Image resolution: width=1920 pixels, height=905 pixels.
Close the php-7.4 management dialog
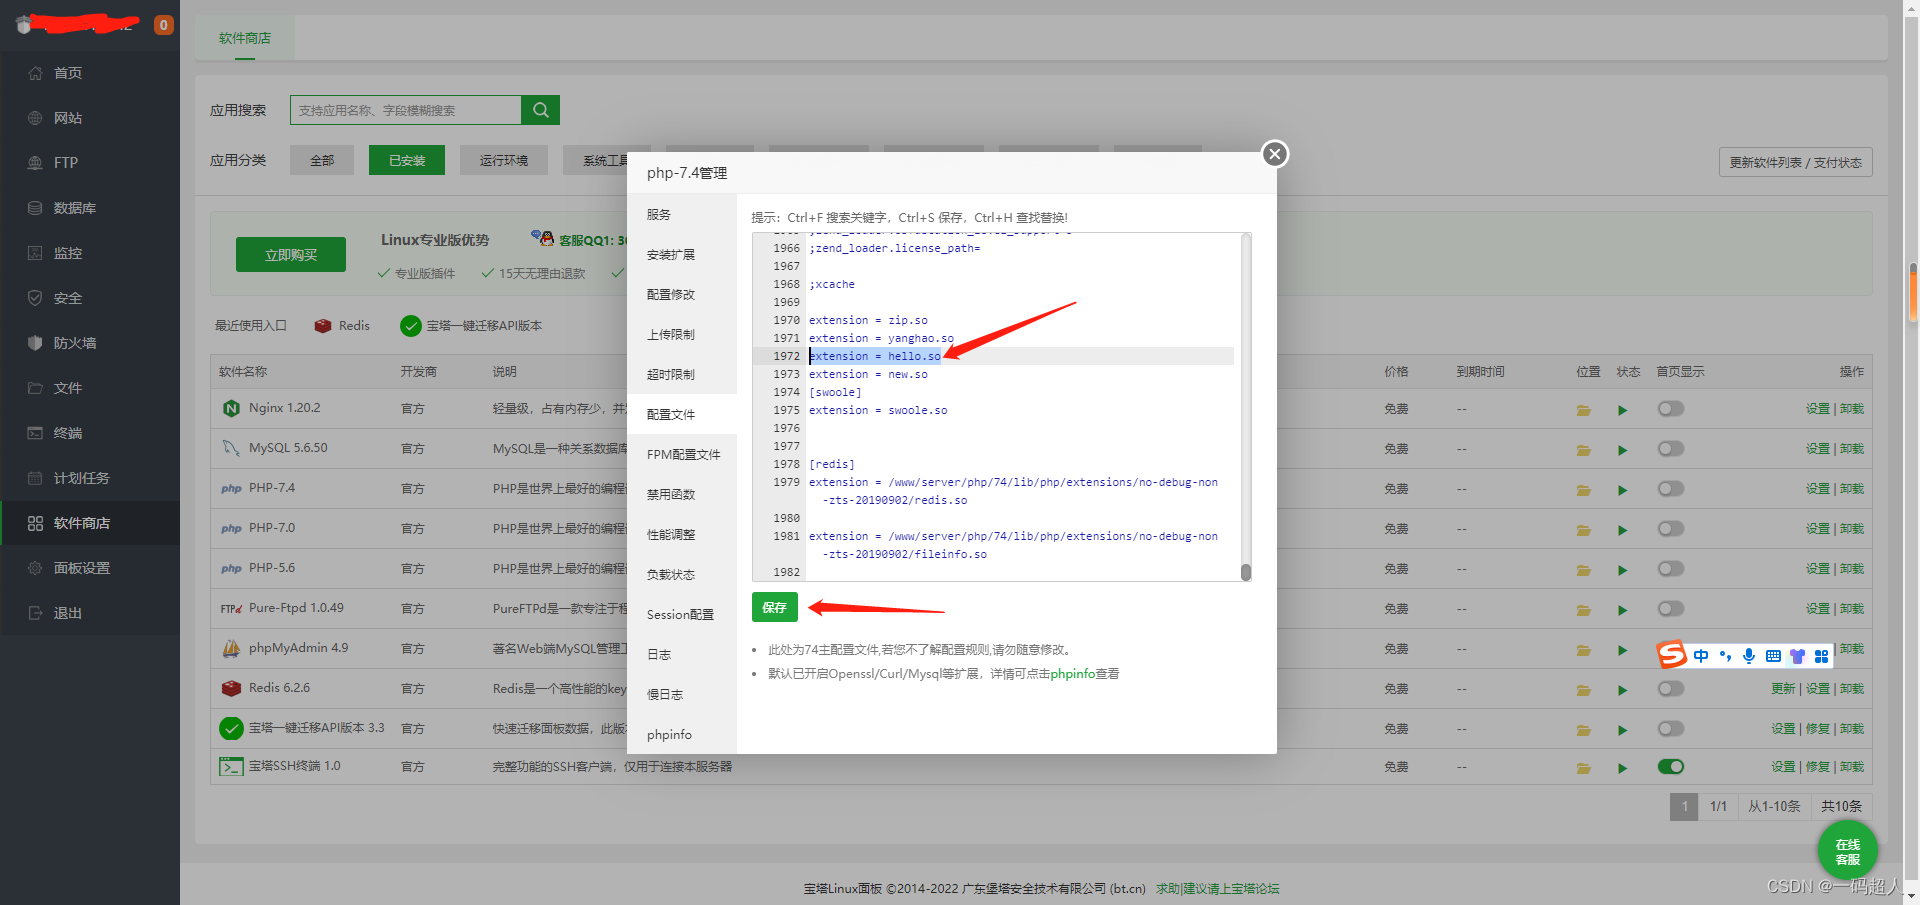1274,154
